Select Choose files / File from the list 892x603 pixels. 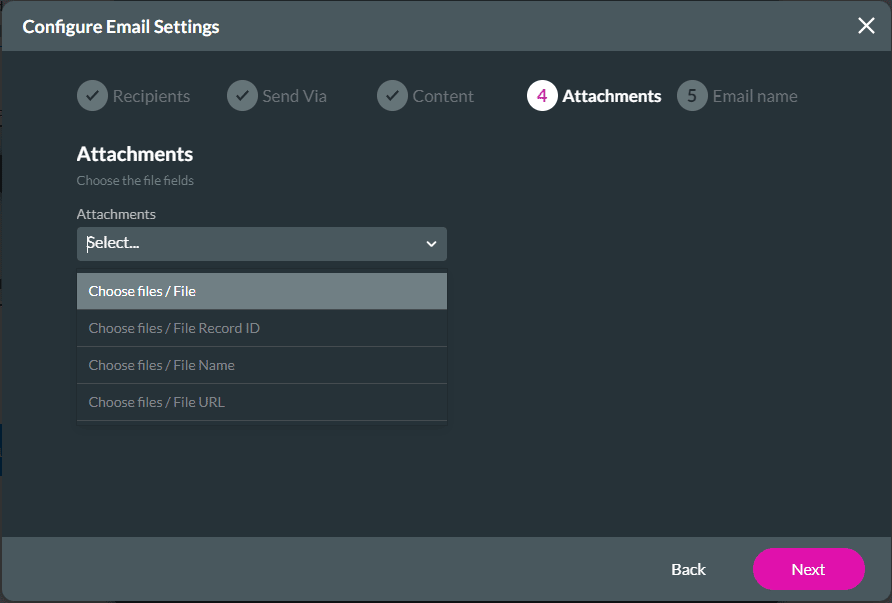tap(261, 290)
